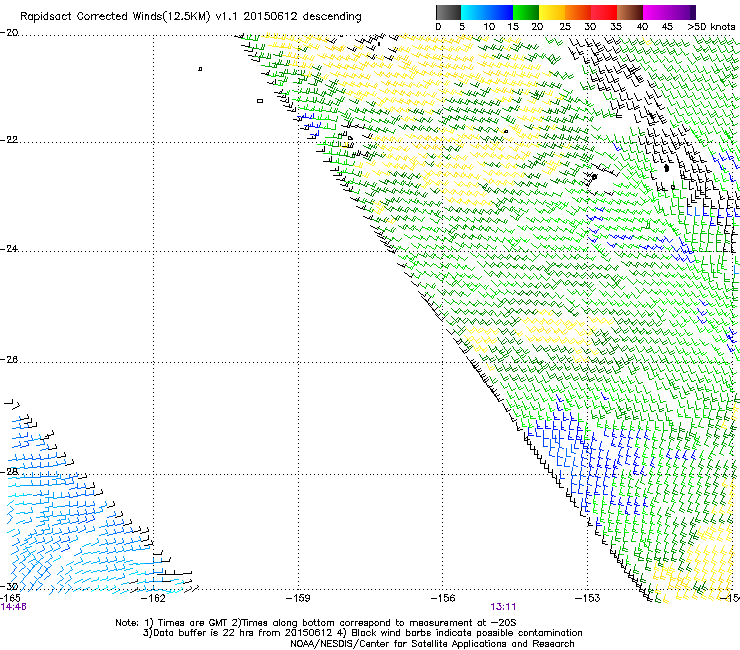Click the red 30-35 knots color band

[604, 12]
